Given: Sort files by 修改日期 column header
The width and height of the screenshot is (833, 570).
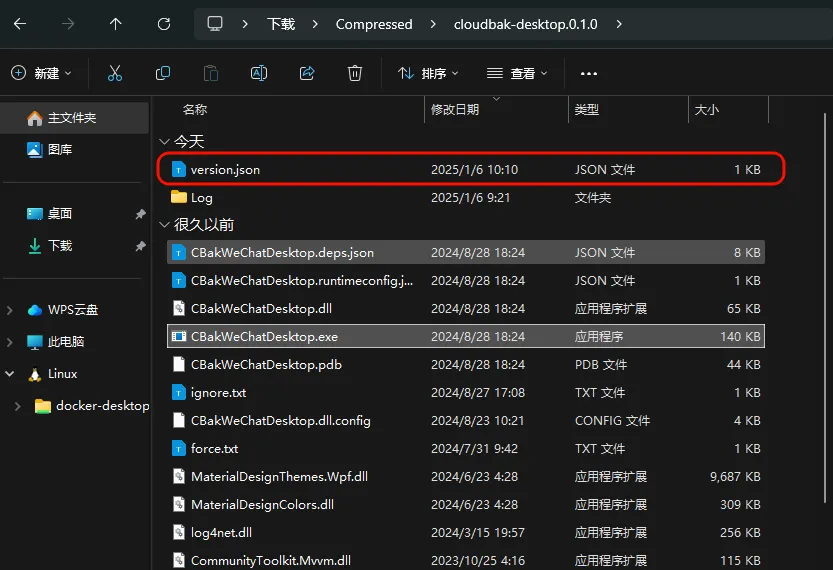Looking at the screenshot, I should click(x=455, y=109).
